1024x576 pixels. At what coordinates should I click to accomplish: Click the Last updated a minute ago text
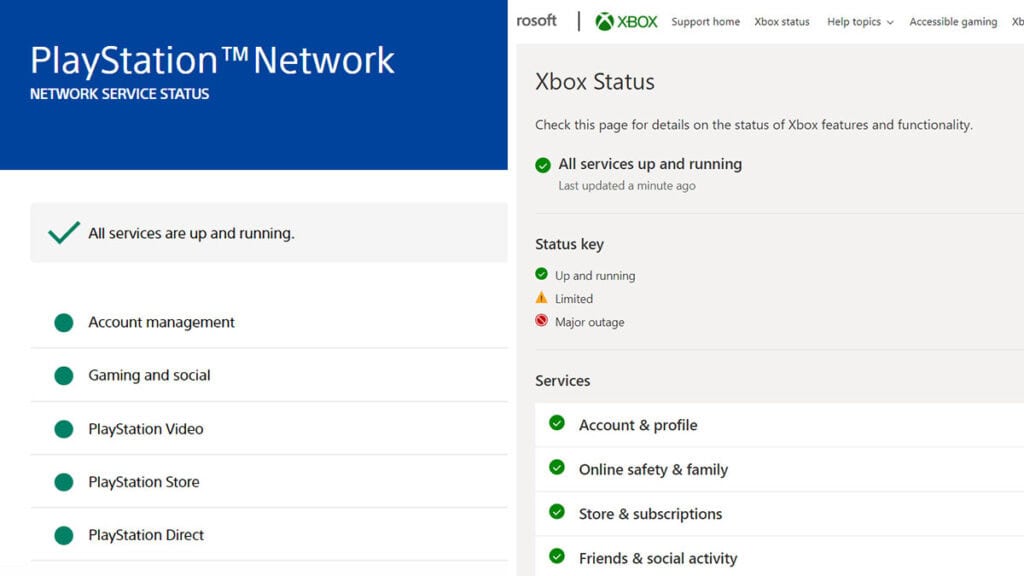coord(628,185)
